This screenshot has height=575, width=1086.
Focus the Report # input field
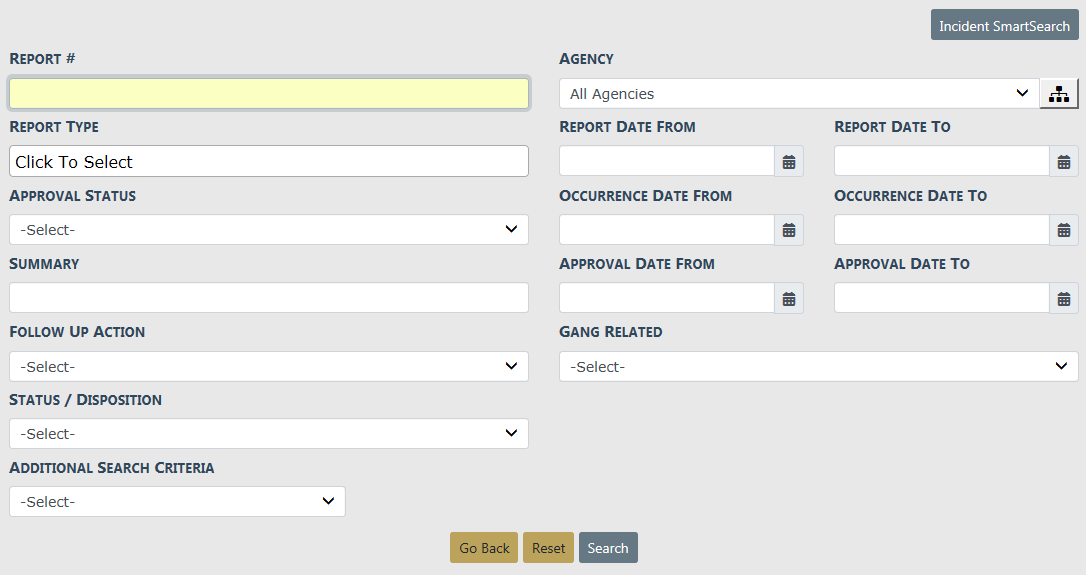point(268,94)
